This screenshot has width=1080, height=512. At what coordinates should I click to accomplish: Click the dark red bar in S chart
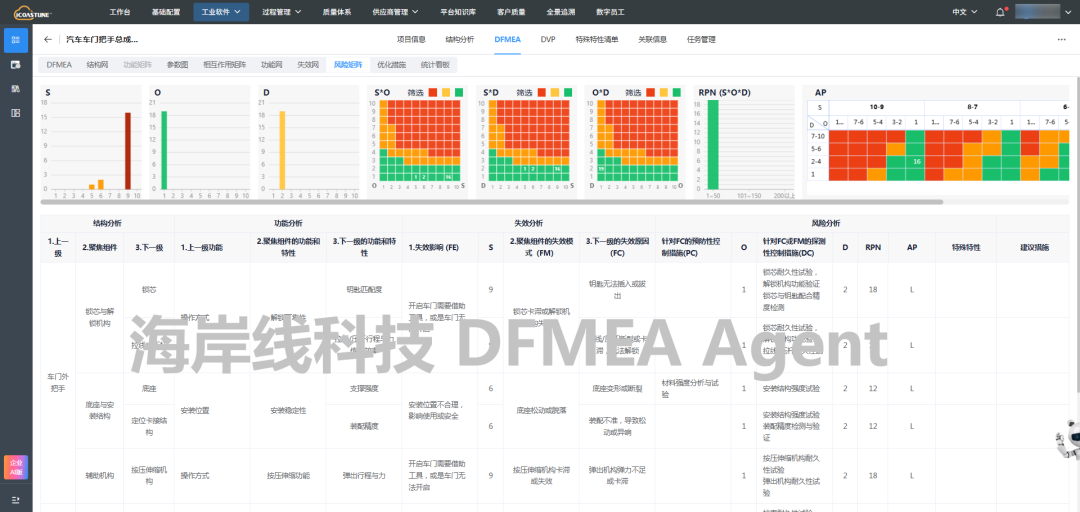[127, 151]
